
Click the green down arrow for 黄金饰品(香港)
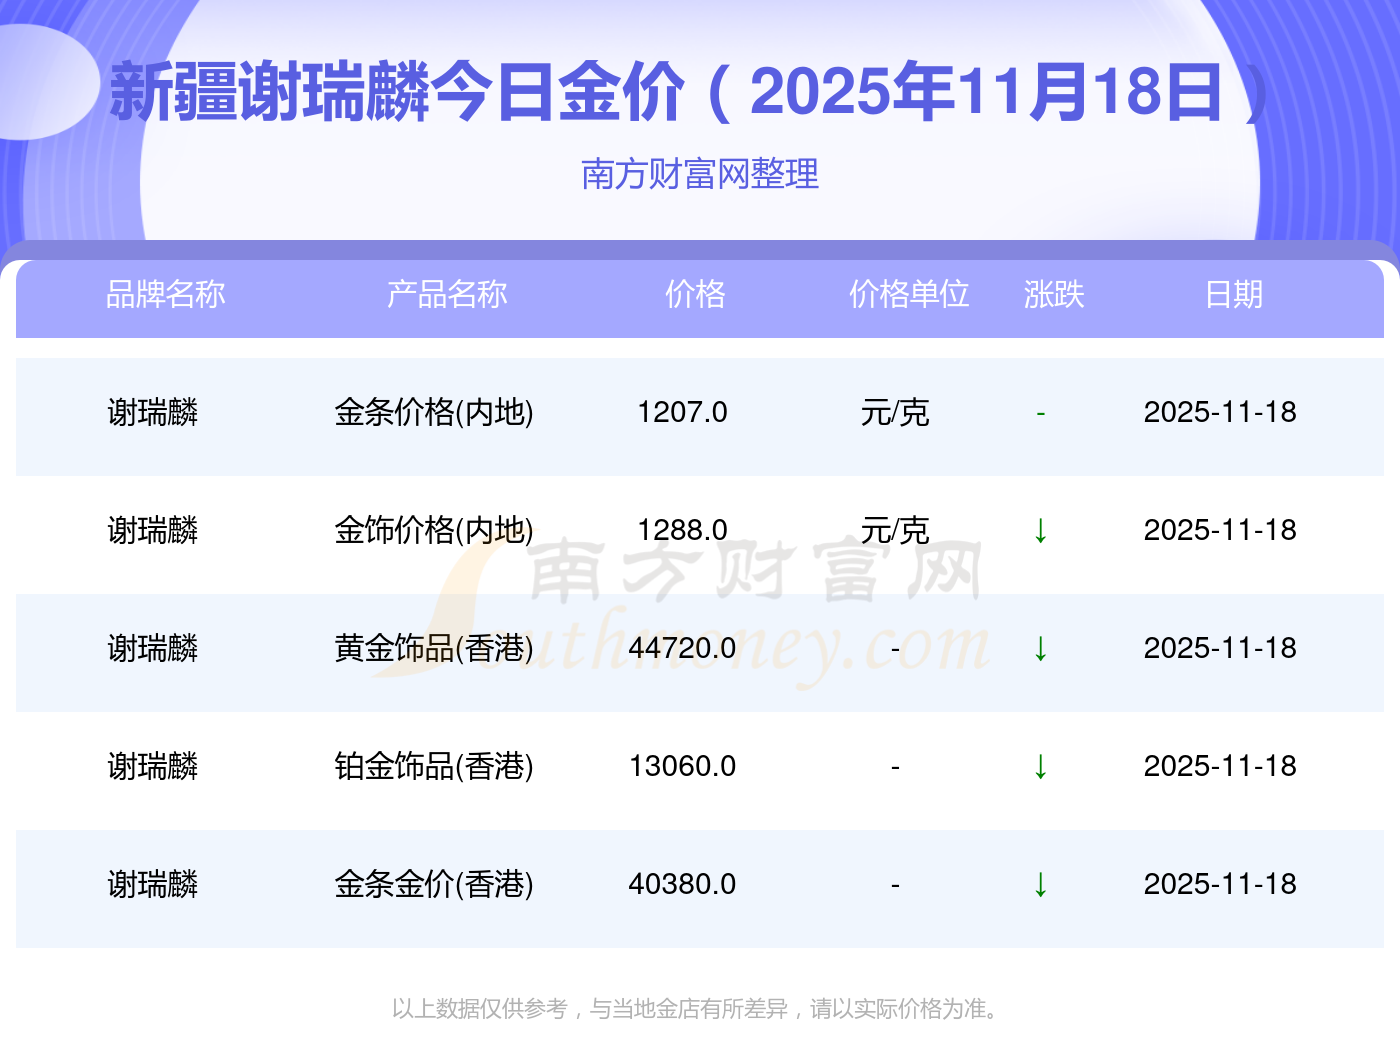1040,648
